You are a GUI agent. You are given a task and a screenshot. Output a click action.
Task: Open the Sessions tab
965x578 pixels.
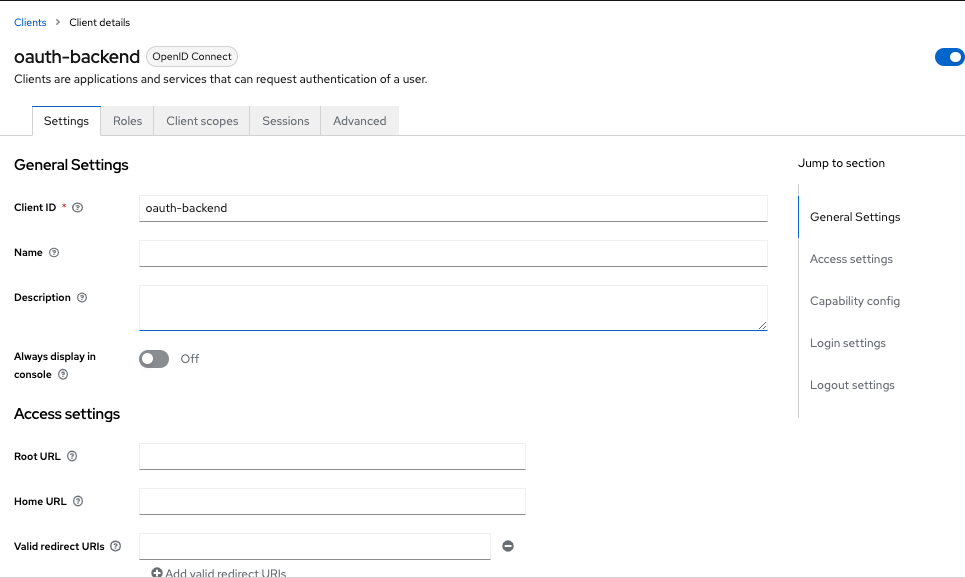[x=284, y=120]
